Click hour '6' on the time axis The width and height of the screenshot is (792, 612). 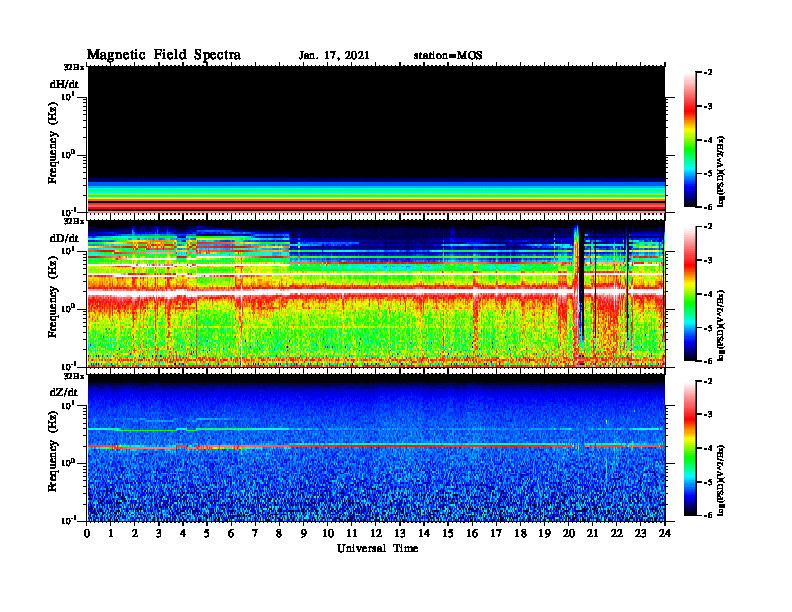point(231,534)
